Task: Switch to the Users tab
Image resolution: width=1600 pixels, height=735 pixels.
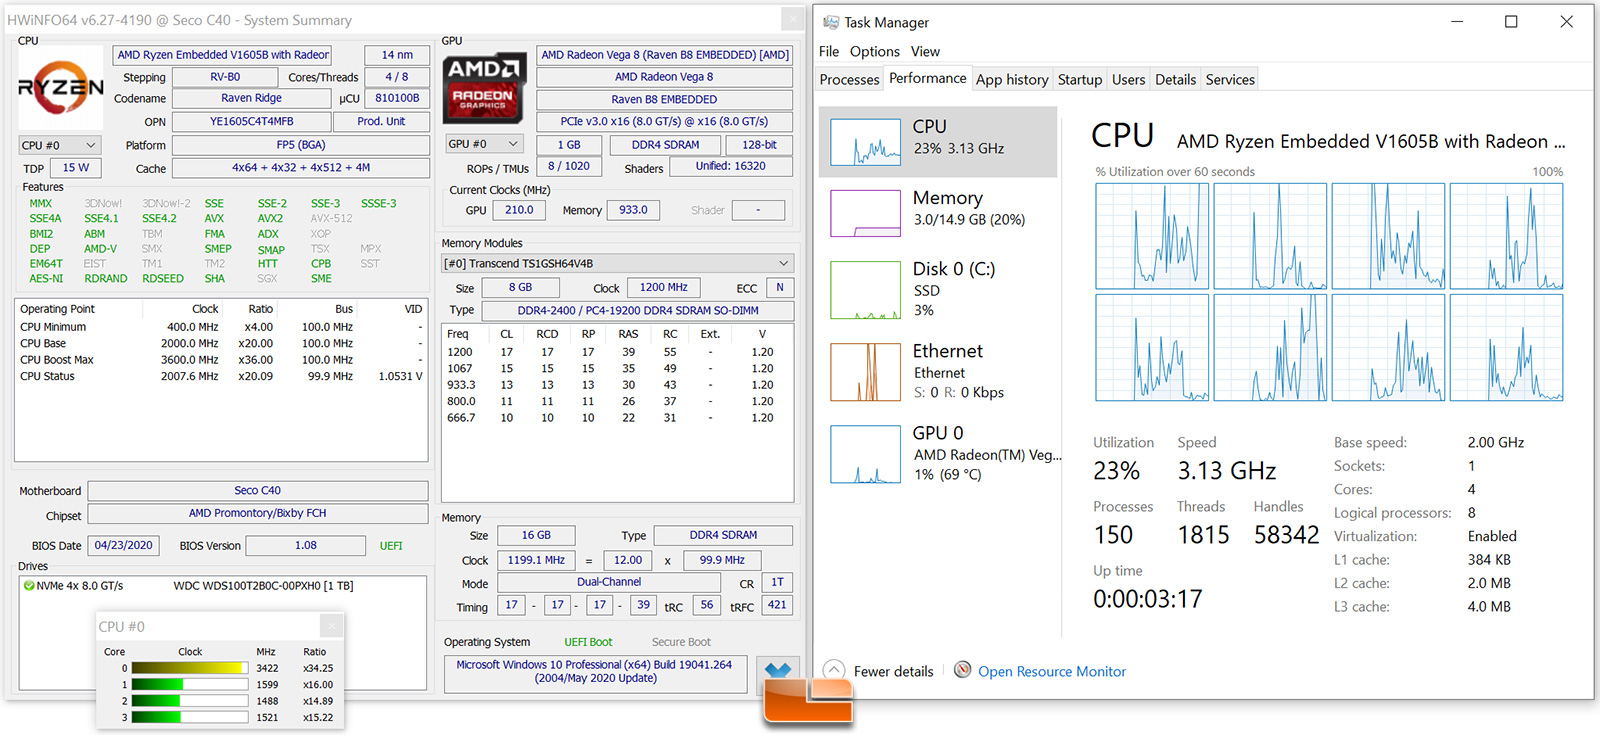Action: 1129,79
